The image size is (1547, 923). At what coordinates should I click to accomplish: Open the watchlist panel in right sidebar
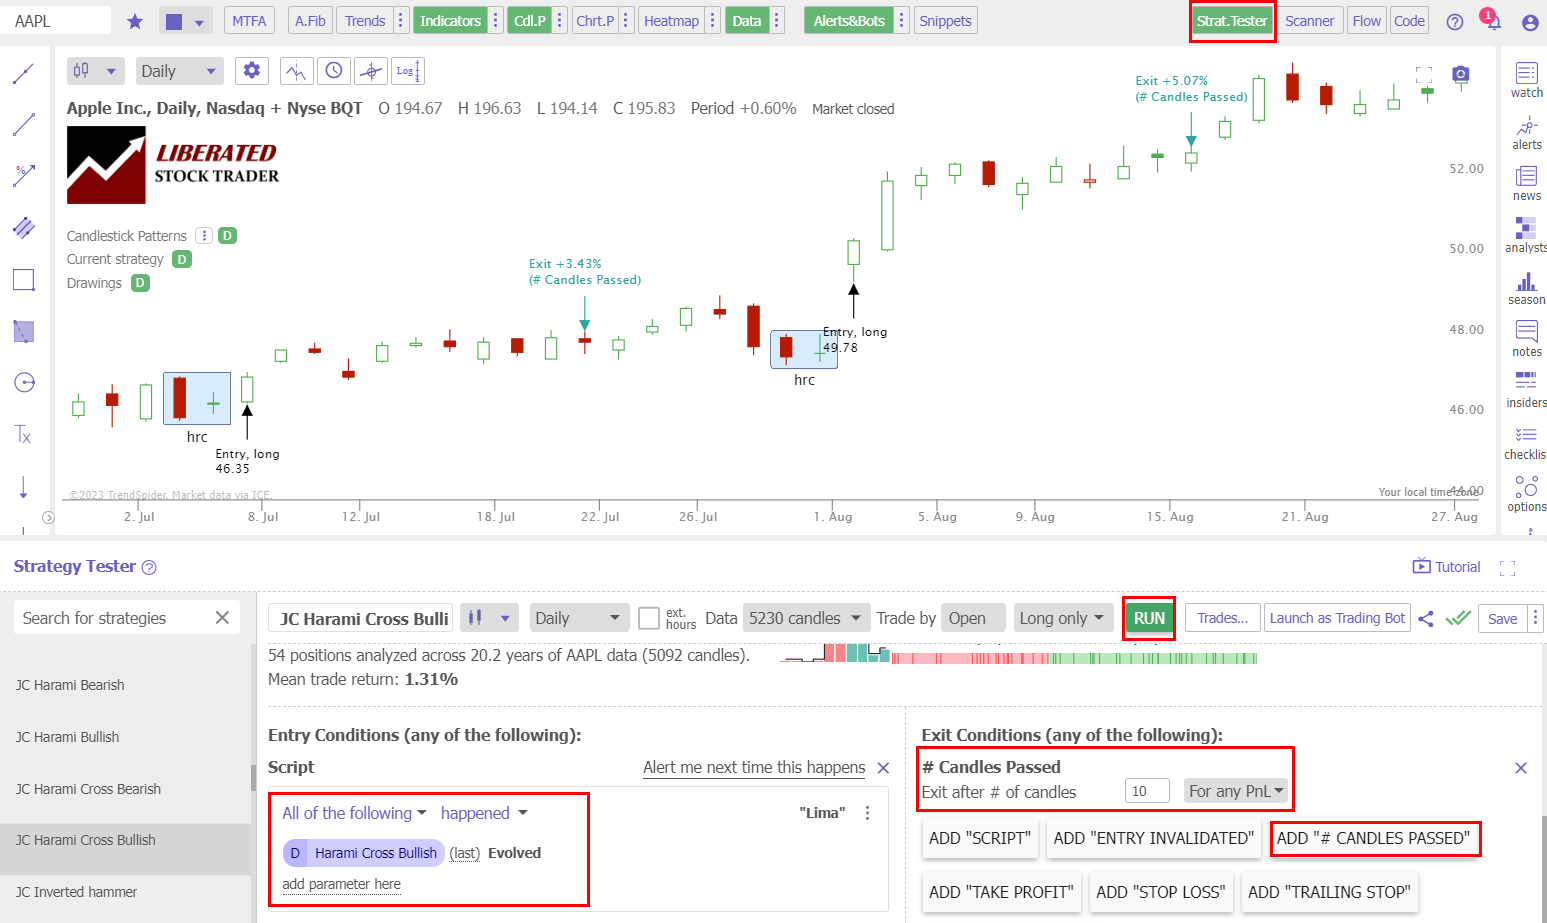click(1526, 80)
